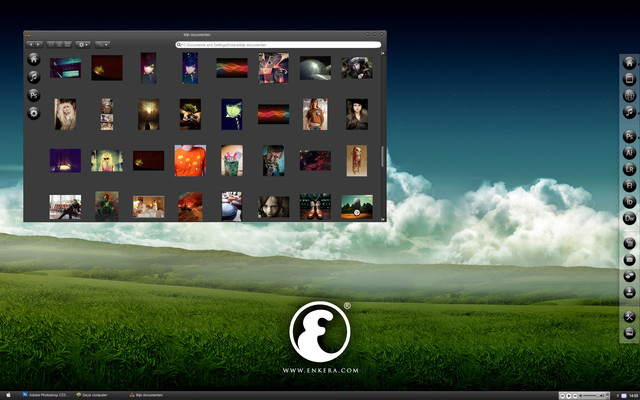
Task: Select the metallic dome thumbnail
Action: pyautogui.click(x=315, y=68)
